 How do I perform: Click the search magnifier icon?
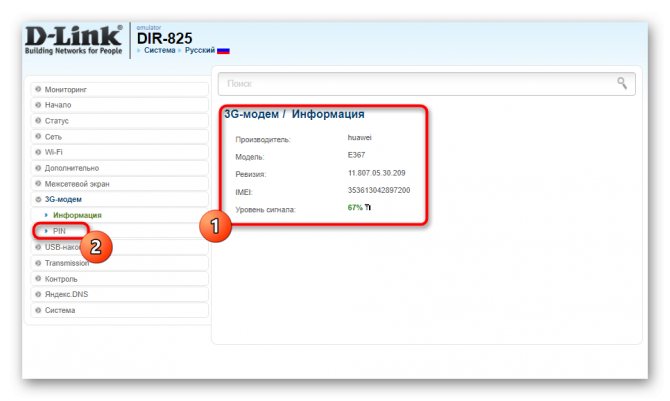point(622,83)
